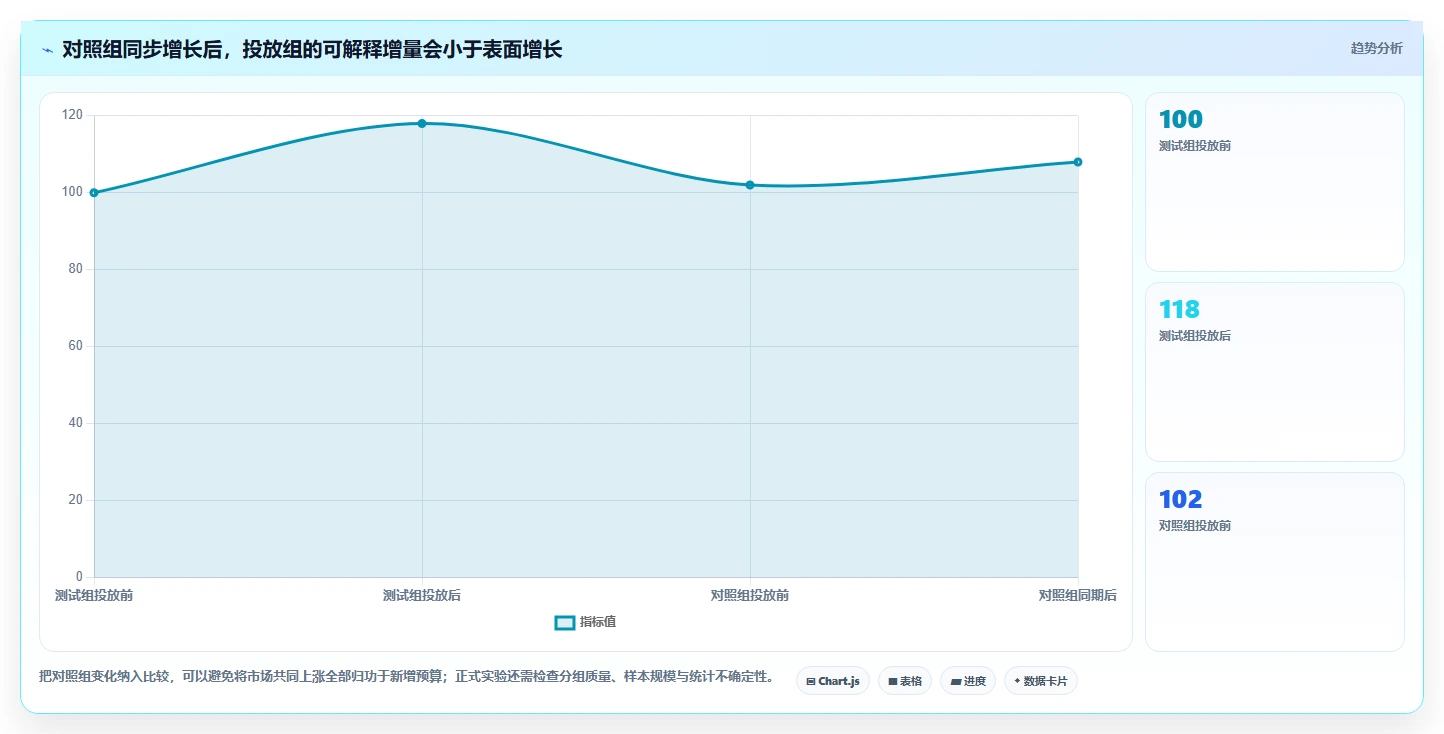Click the 对照组同期后 data point on the line
The height and width of the screenshot is (734, 1444).
pyautogui.click(x=1078, y=162)
